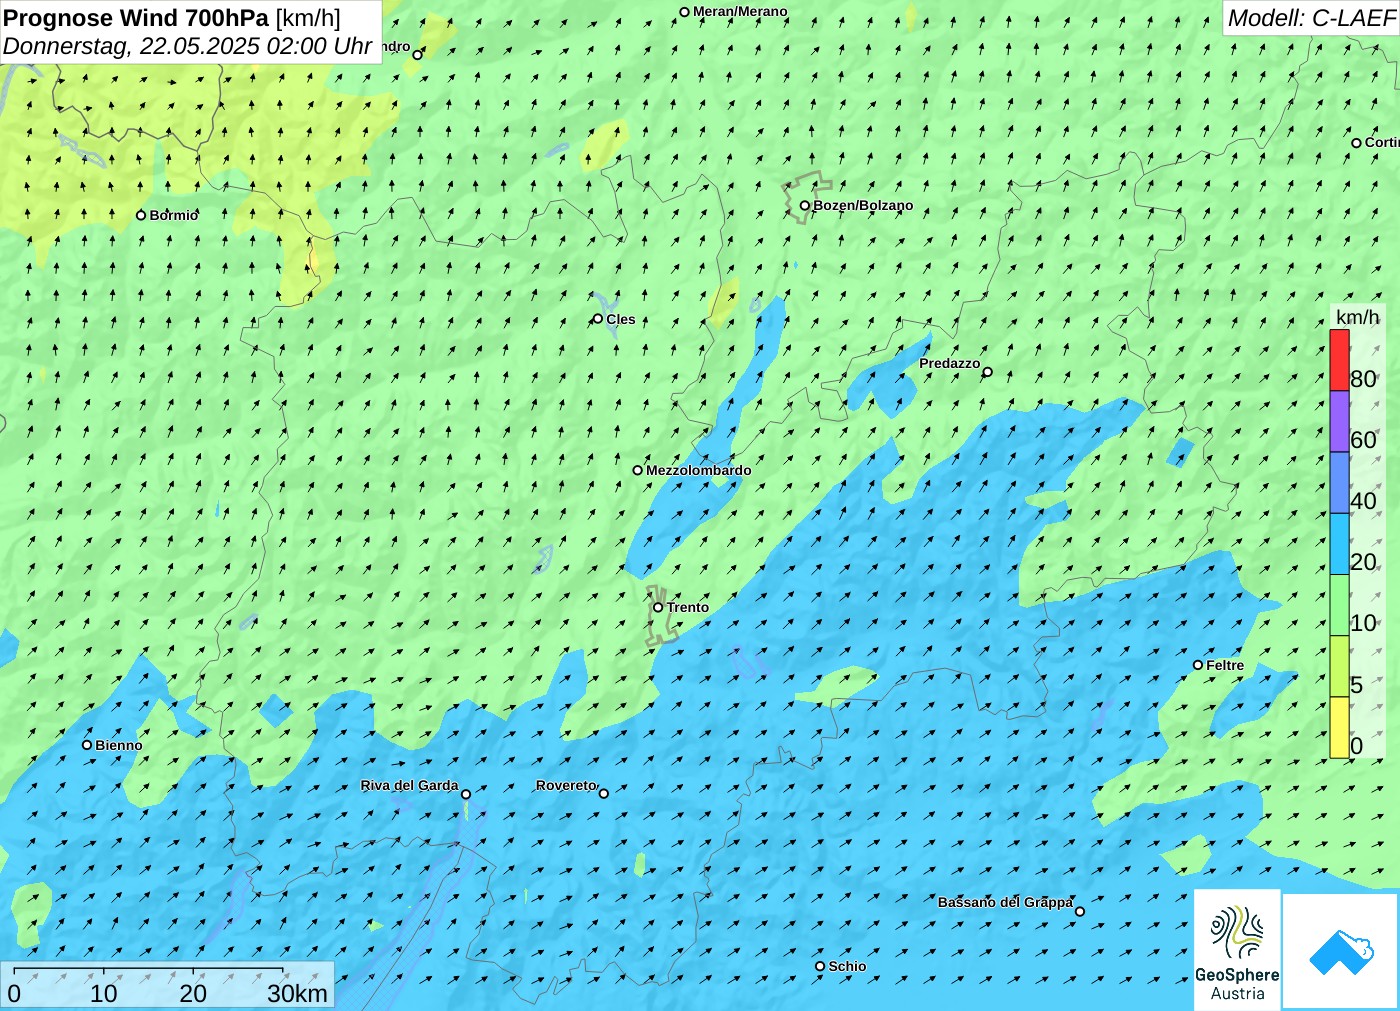The height and width of the screenshot is (1011, 1400).
Task: Click the Predazzo city marker
Action: pyautogui.click(x=988, y=372)
